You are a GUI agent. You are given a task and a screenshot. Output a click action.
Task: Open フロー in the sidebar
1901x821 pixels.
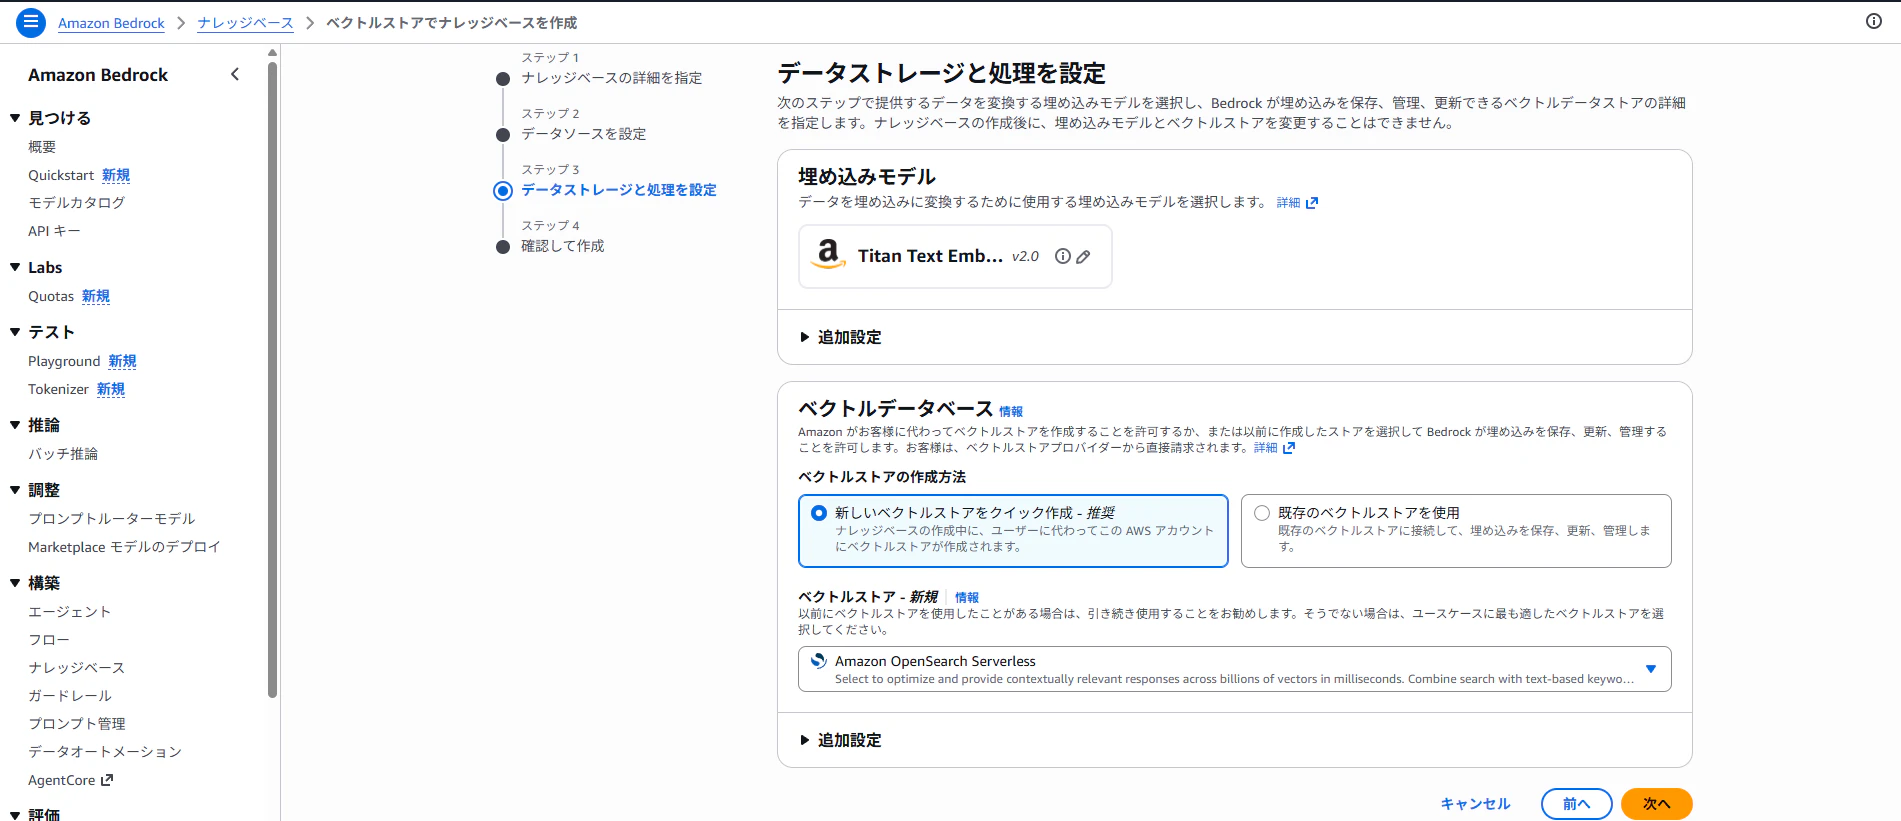tap(49, 640)
